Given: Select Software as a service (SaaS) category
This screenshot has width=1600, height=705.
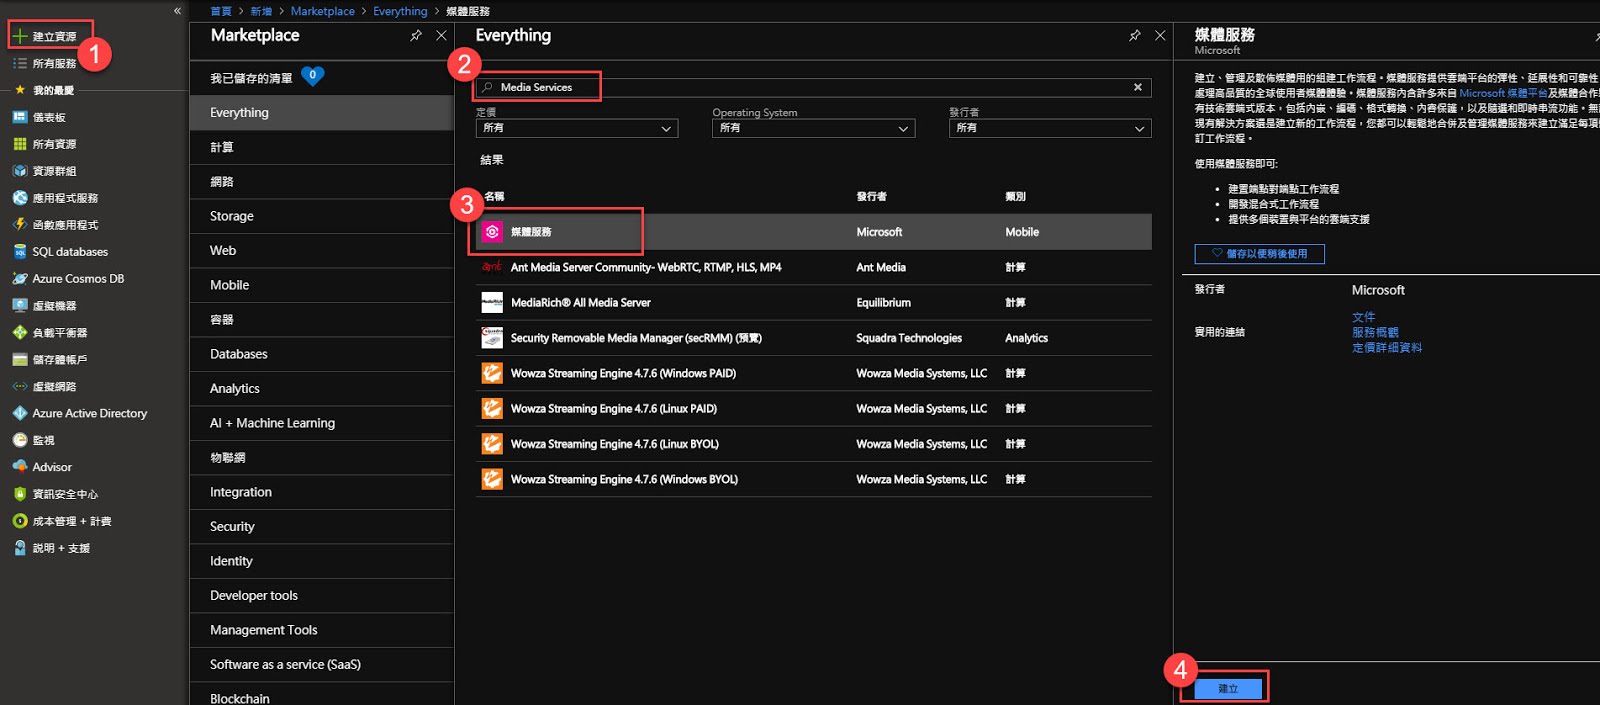Looking at the screenshot, I should (x=322, y=664).
